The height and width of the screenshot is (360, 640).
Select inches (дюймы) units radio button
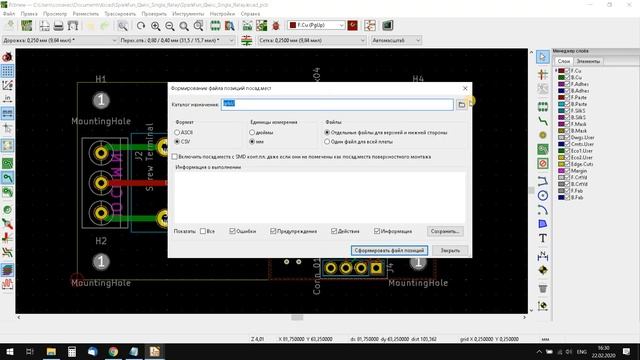click(x=252, y=133)
